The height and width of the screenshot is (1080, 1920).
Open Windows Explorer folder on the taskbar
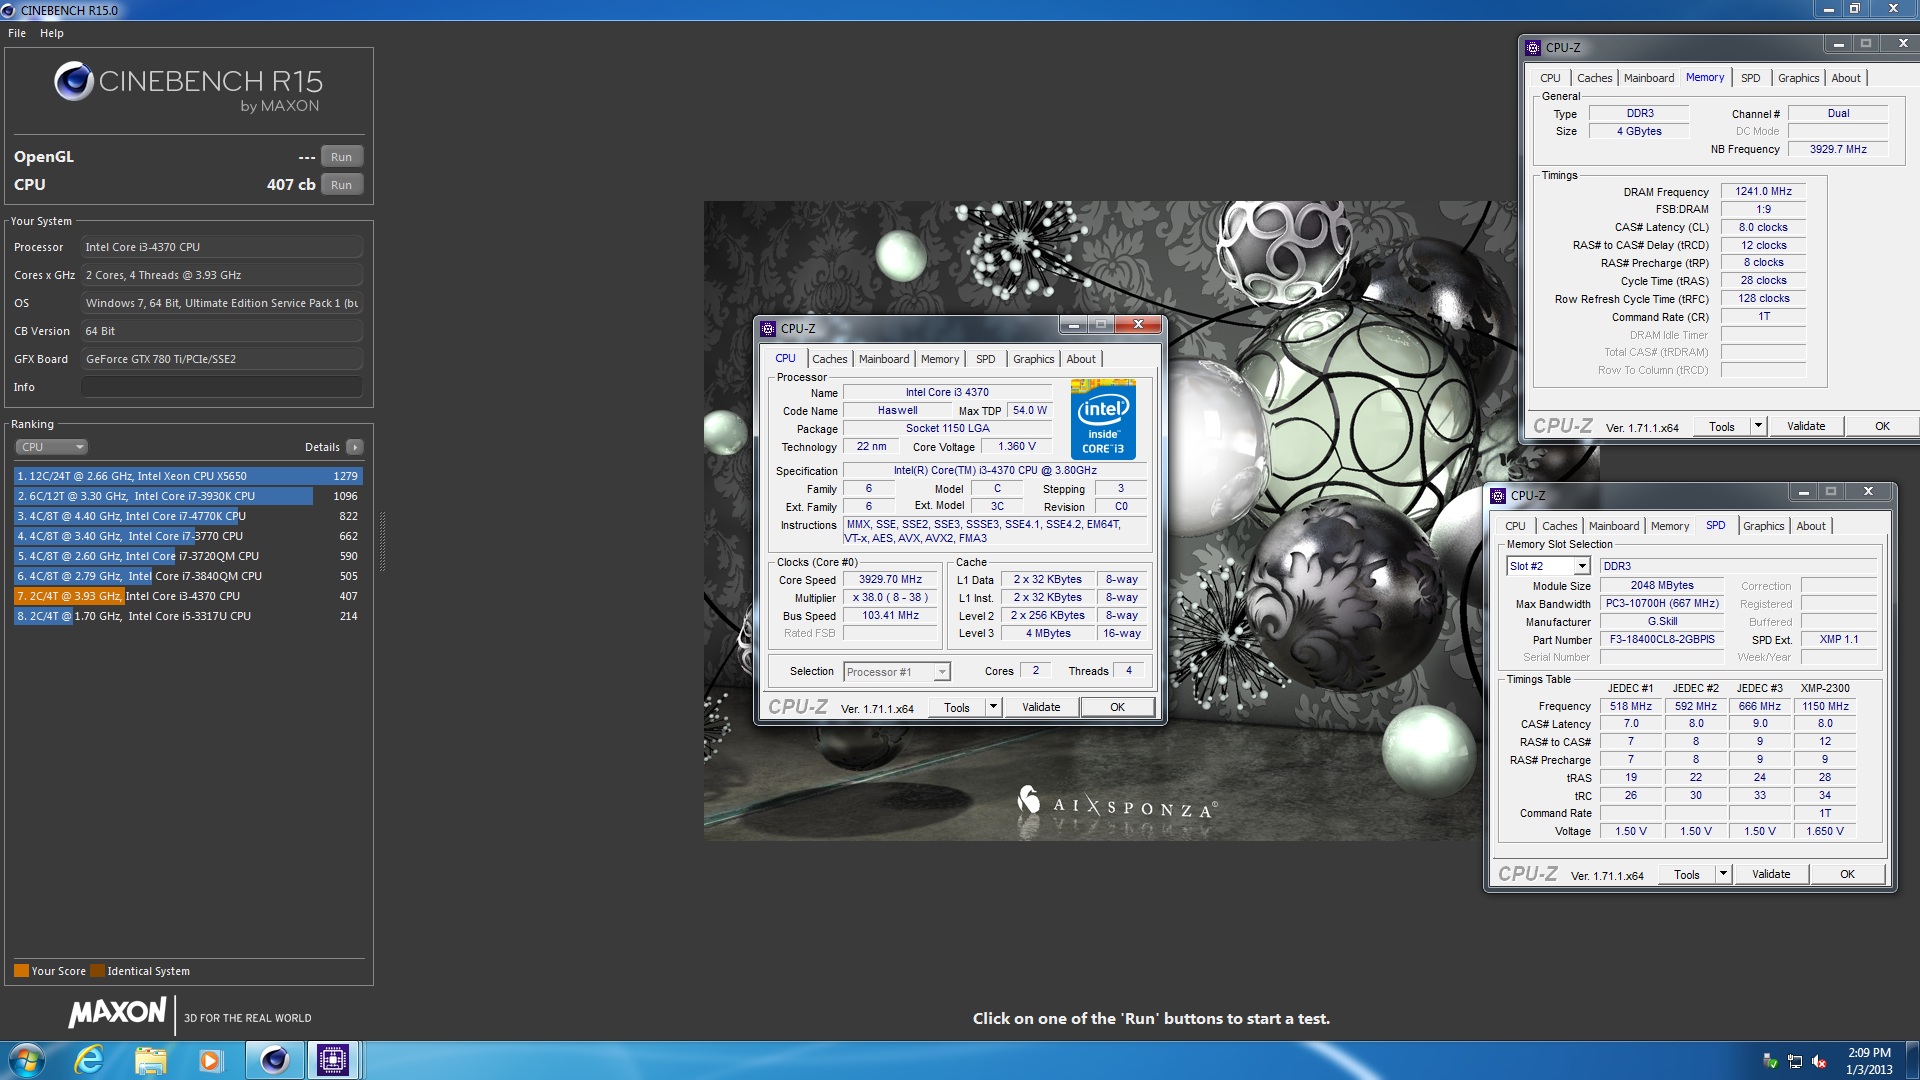[150, 1060]
